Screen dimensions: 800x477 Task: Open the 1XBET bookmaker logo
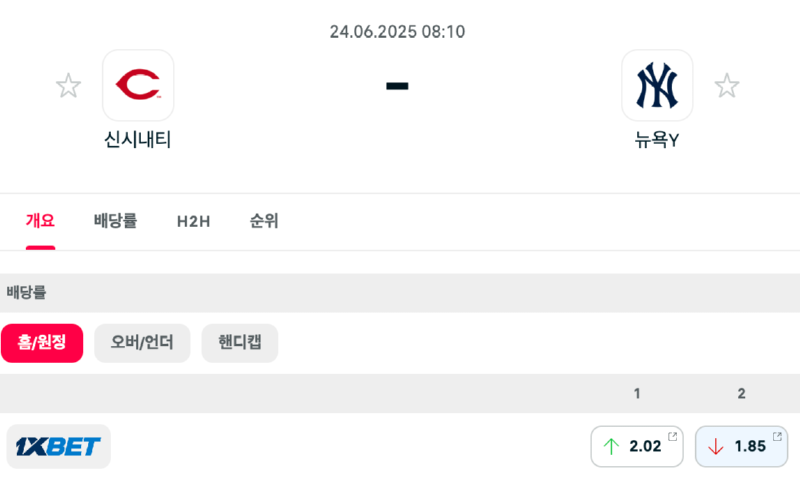[x=58, y=446]
